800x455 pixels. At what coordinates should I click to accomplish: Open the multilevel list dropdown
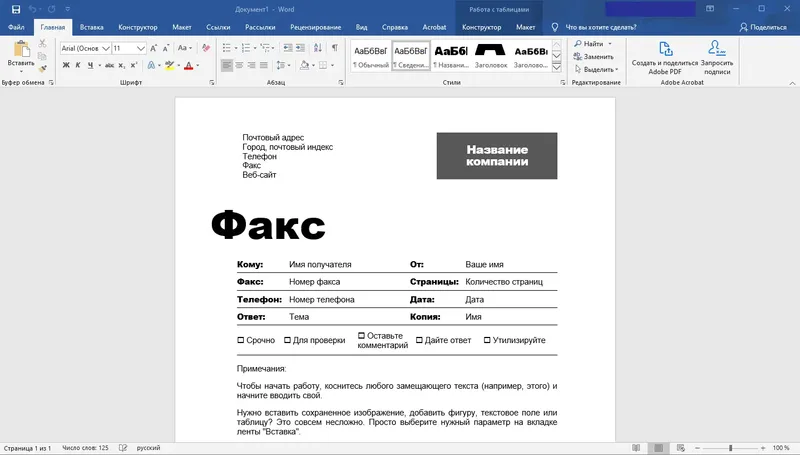273,48
